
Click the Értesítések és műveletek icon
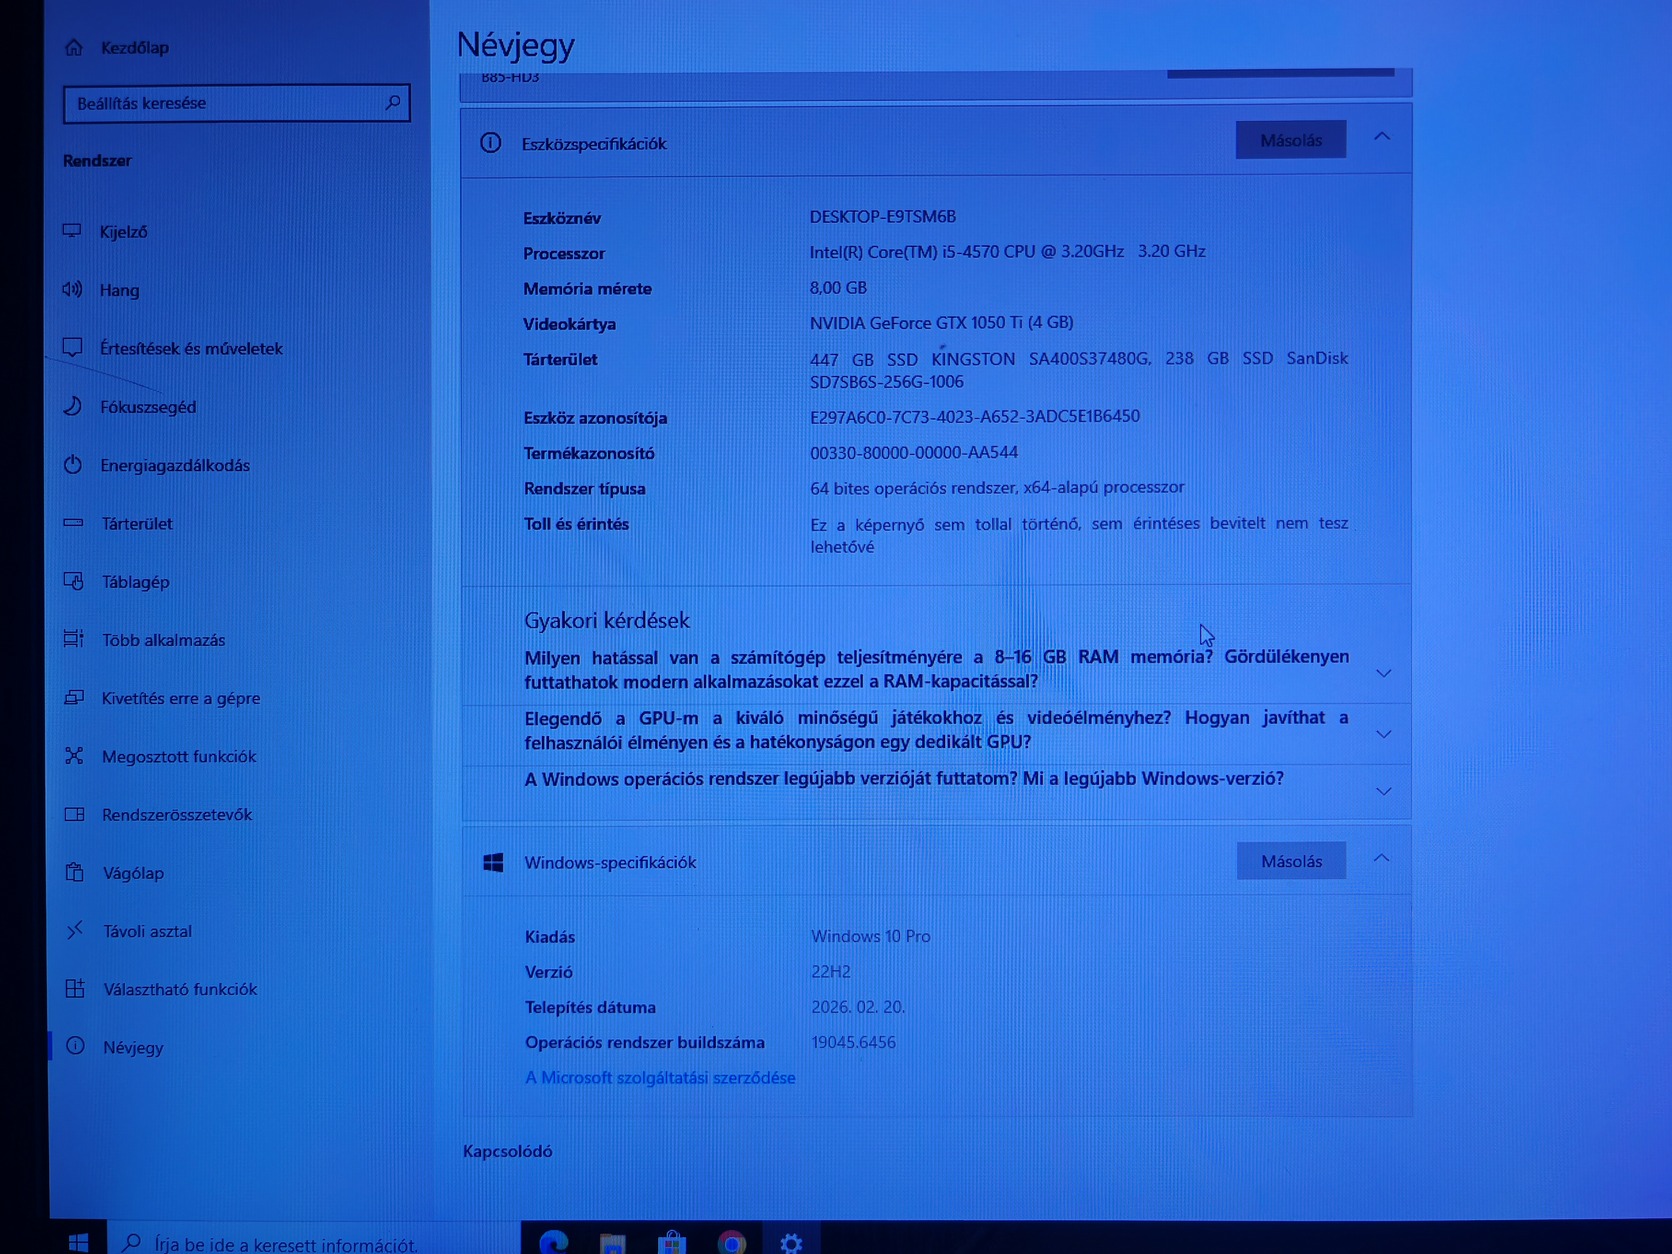[72, 348]
